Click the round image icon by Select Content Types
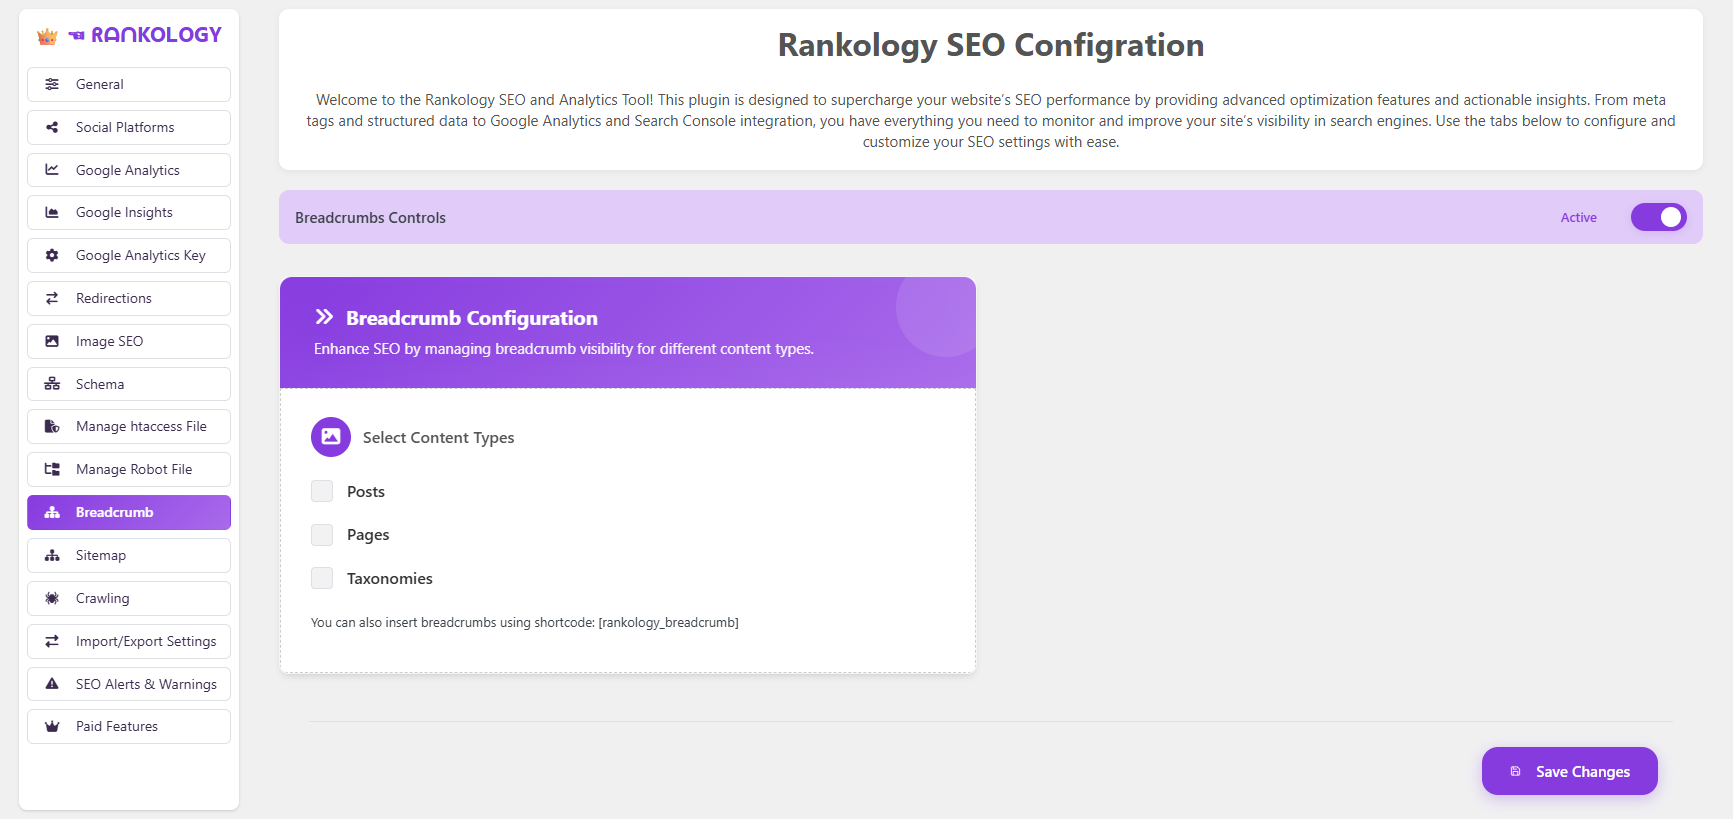This screenshot has width=1733, height=819. [x=331, y=437]
